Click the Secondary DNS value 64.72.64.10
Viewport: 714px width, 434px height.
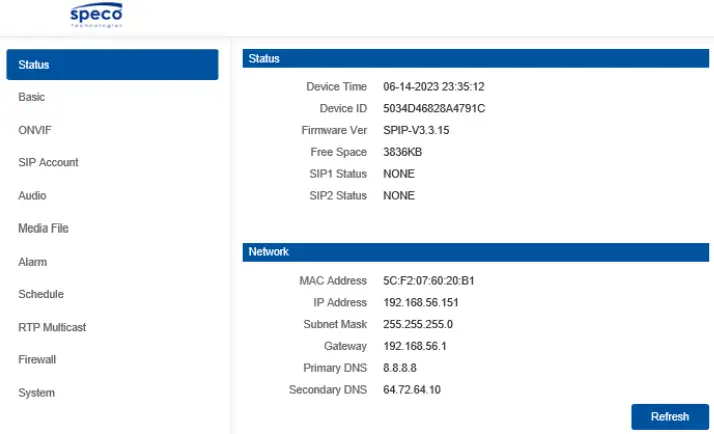(412, 389)
